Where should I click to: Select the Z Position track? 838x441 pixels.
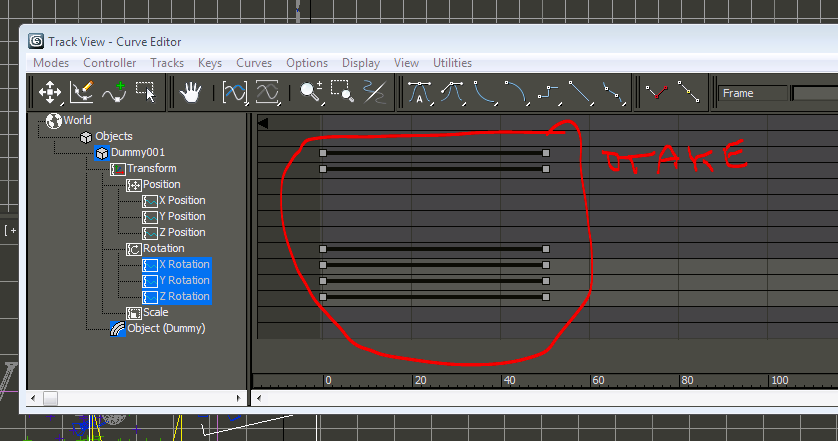click(182, 233)
